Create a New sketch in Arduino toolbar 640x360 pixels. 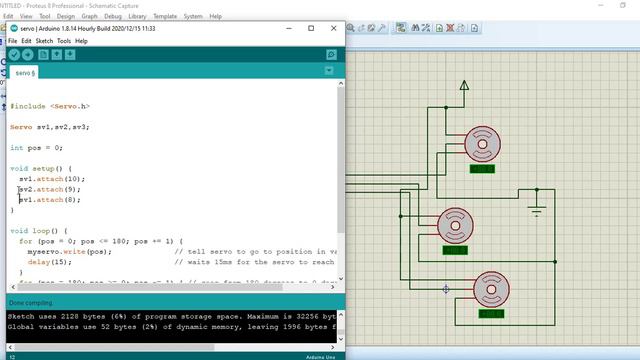tap(43, 54)
